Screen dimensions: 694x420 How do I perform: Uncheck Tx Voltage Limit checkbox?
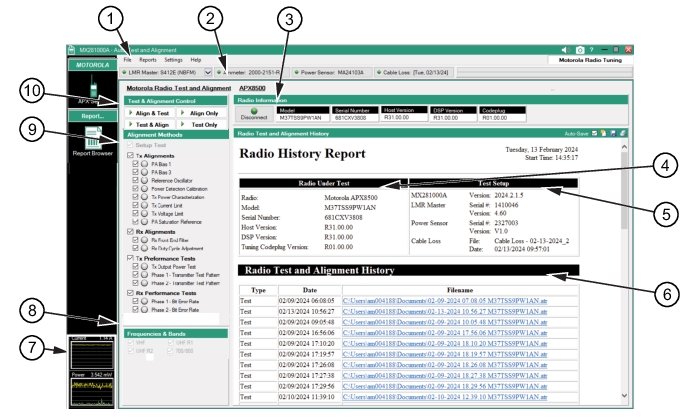click(135, 213)
